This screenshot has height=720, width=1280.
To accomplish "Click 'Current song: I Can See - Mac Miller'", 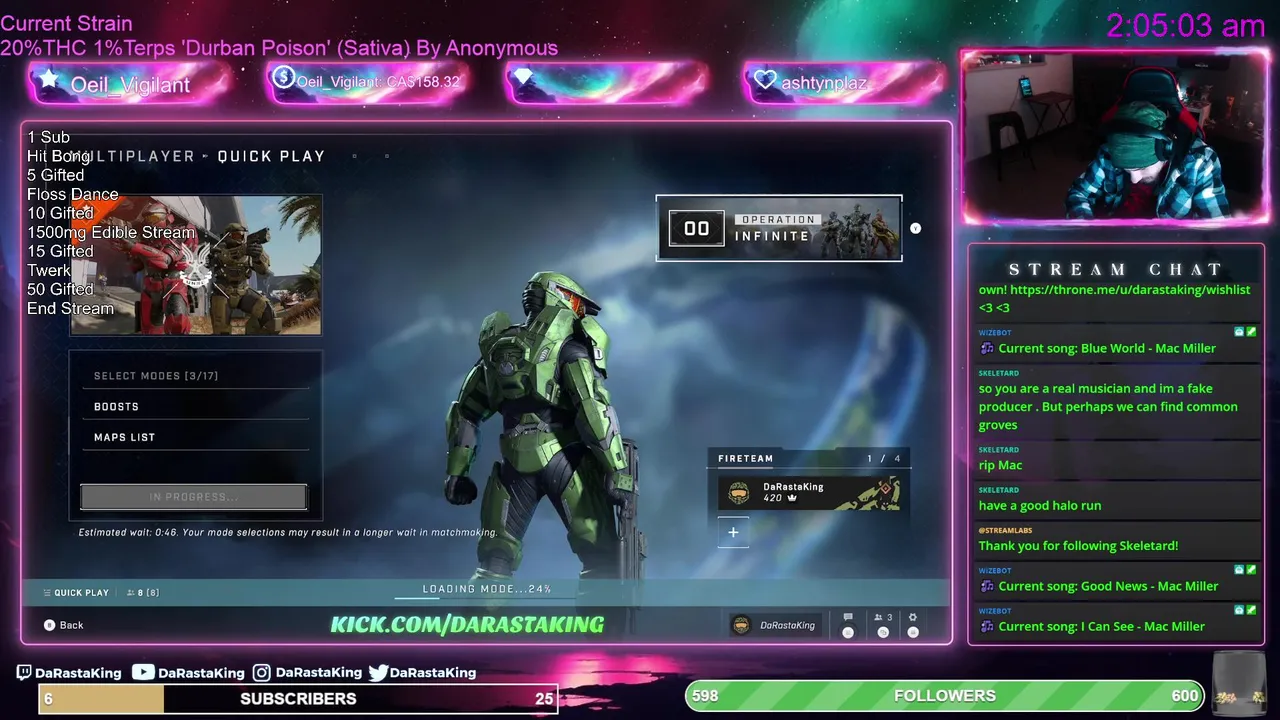I will pyautogui.click(x=1101, y=626).
